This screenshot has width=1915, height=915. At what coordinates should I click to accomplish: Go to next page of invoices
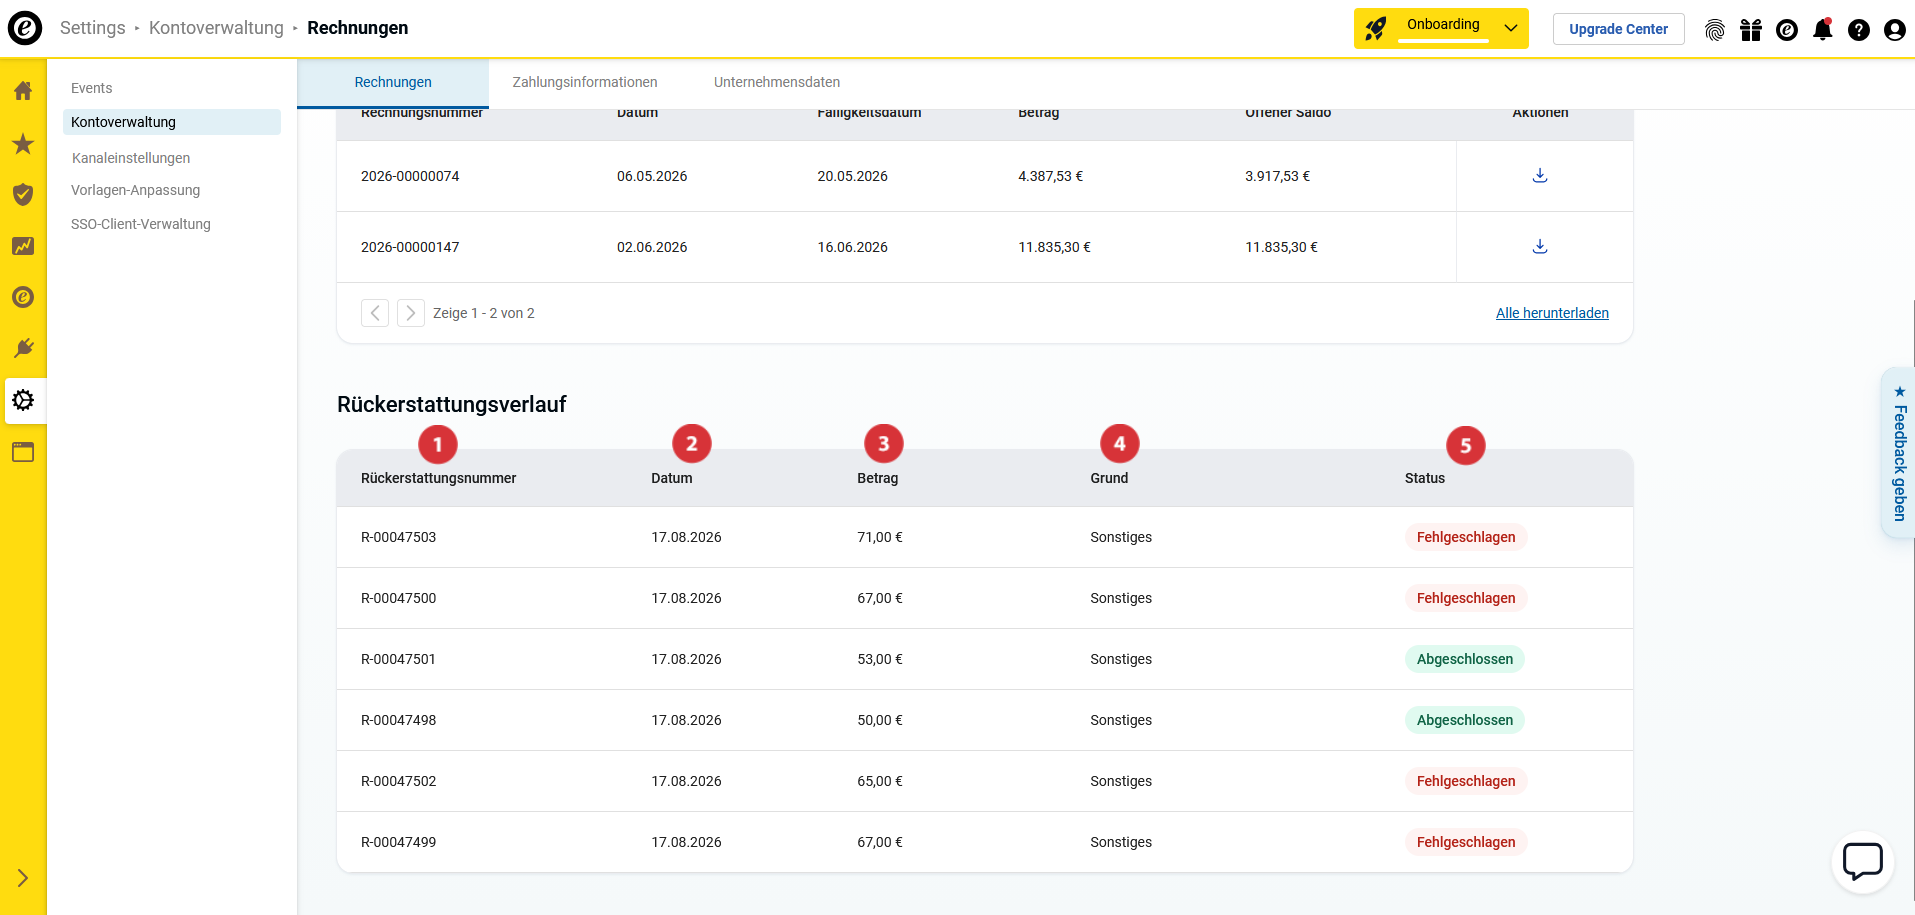point(410,313)
